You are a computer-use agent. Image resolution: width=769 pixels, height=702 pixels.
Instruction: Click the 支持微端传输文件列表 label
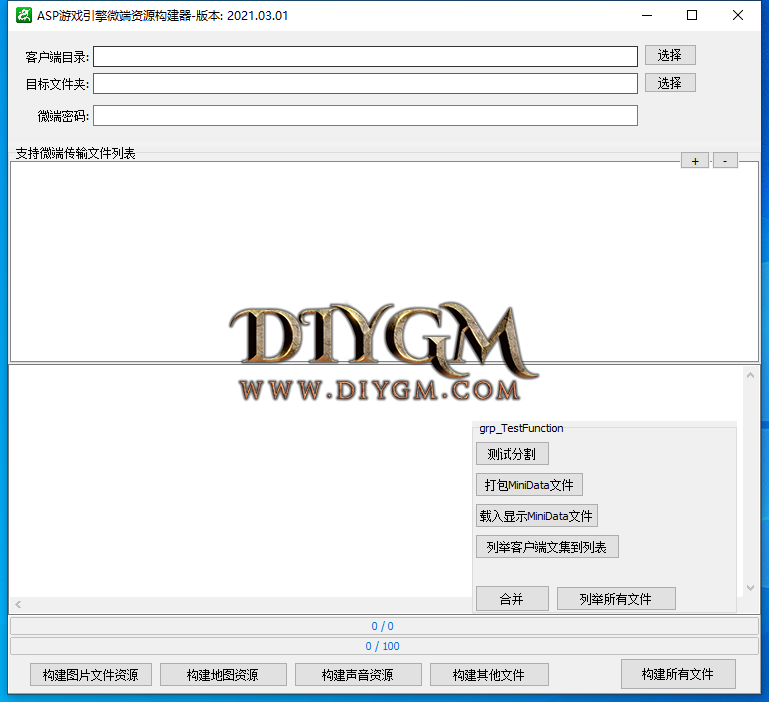[76, 154]
